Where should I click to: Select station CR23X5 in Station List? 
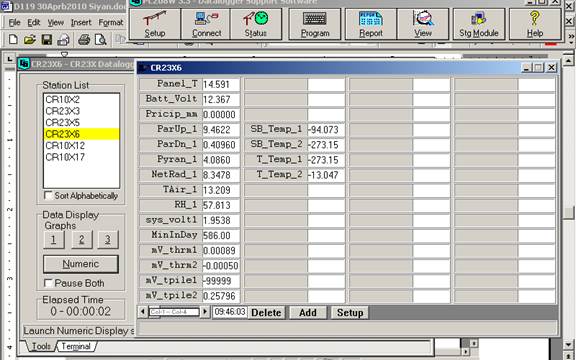[81, 122]
